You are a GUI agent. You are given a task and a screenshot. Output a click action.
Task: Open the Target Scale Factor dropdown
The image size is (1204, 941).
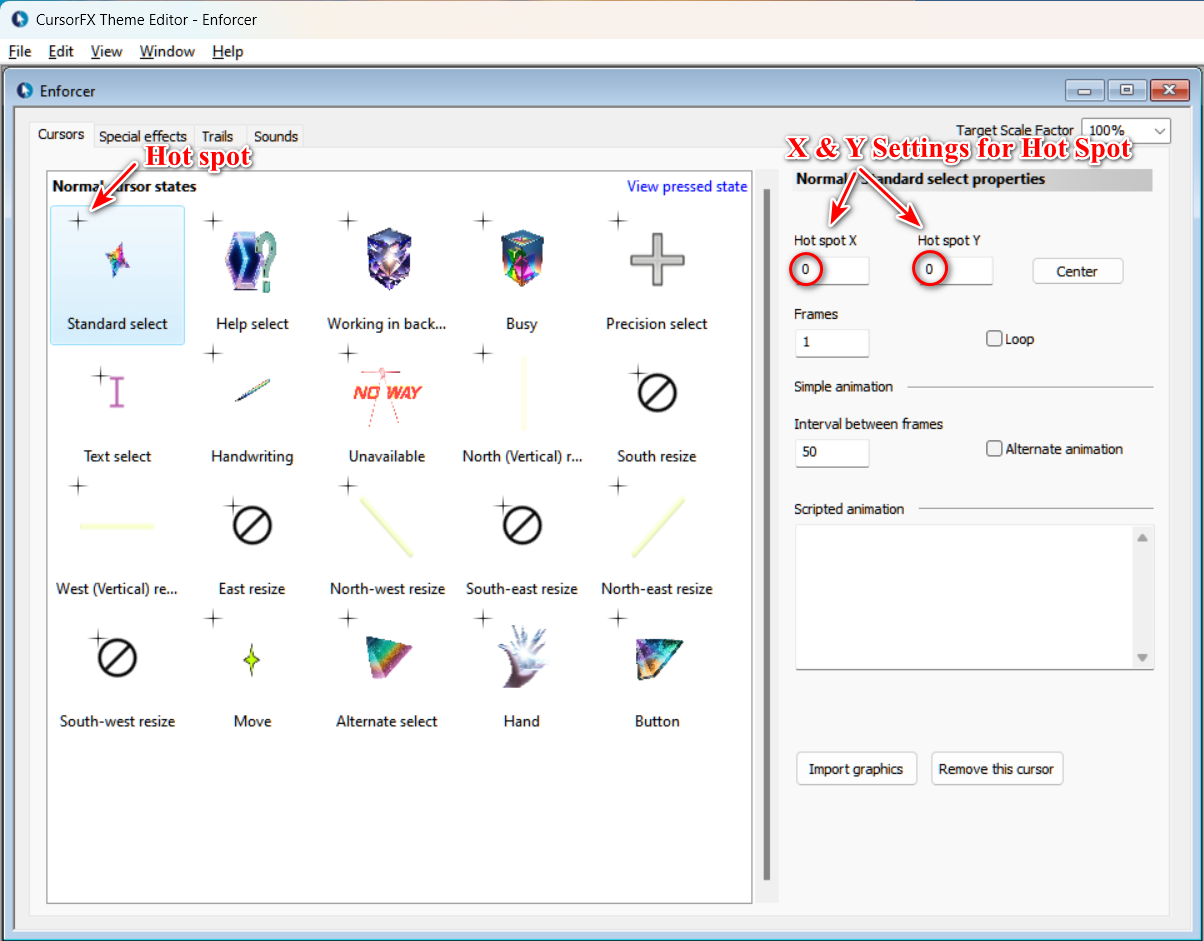1126,130
